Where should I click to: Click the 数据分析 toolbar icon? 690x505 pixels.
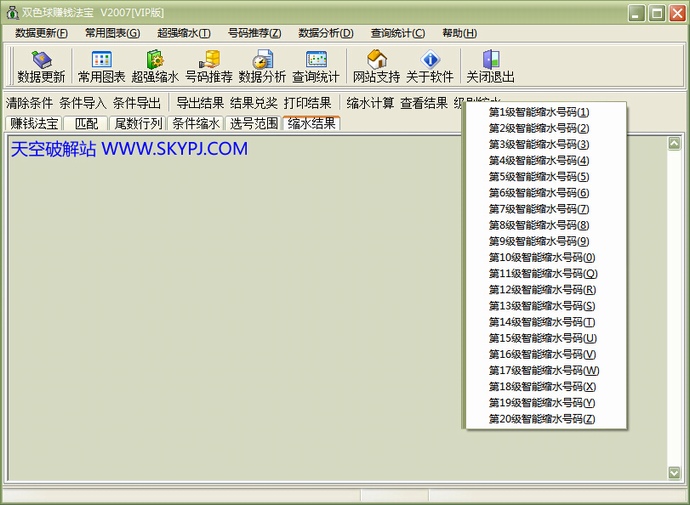tap(262, 60)
